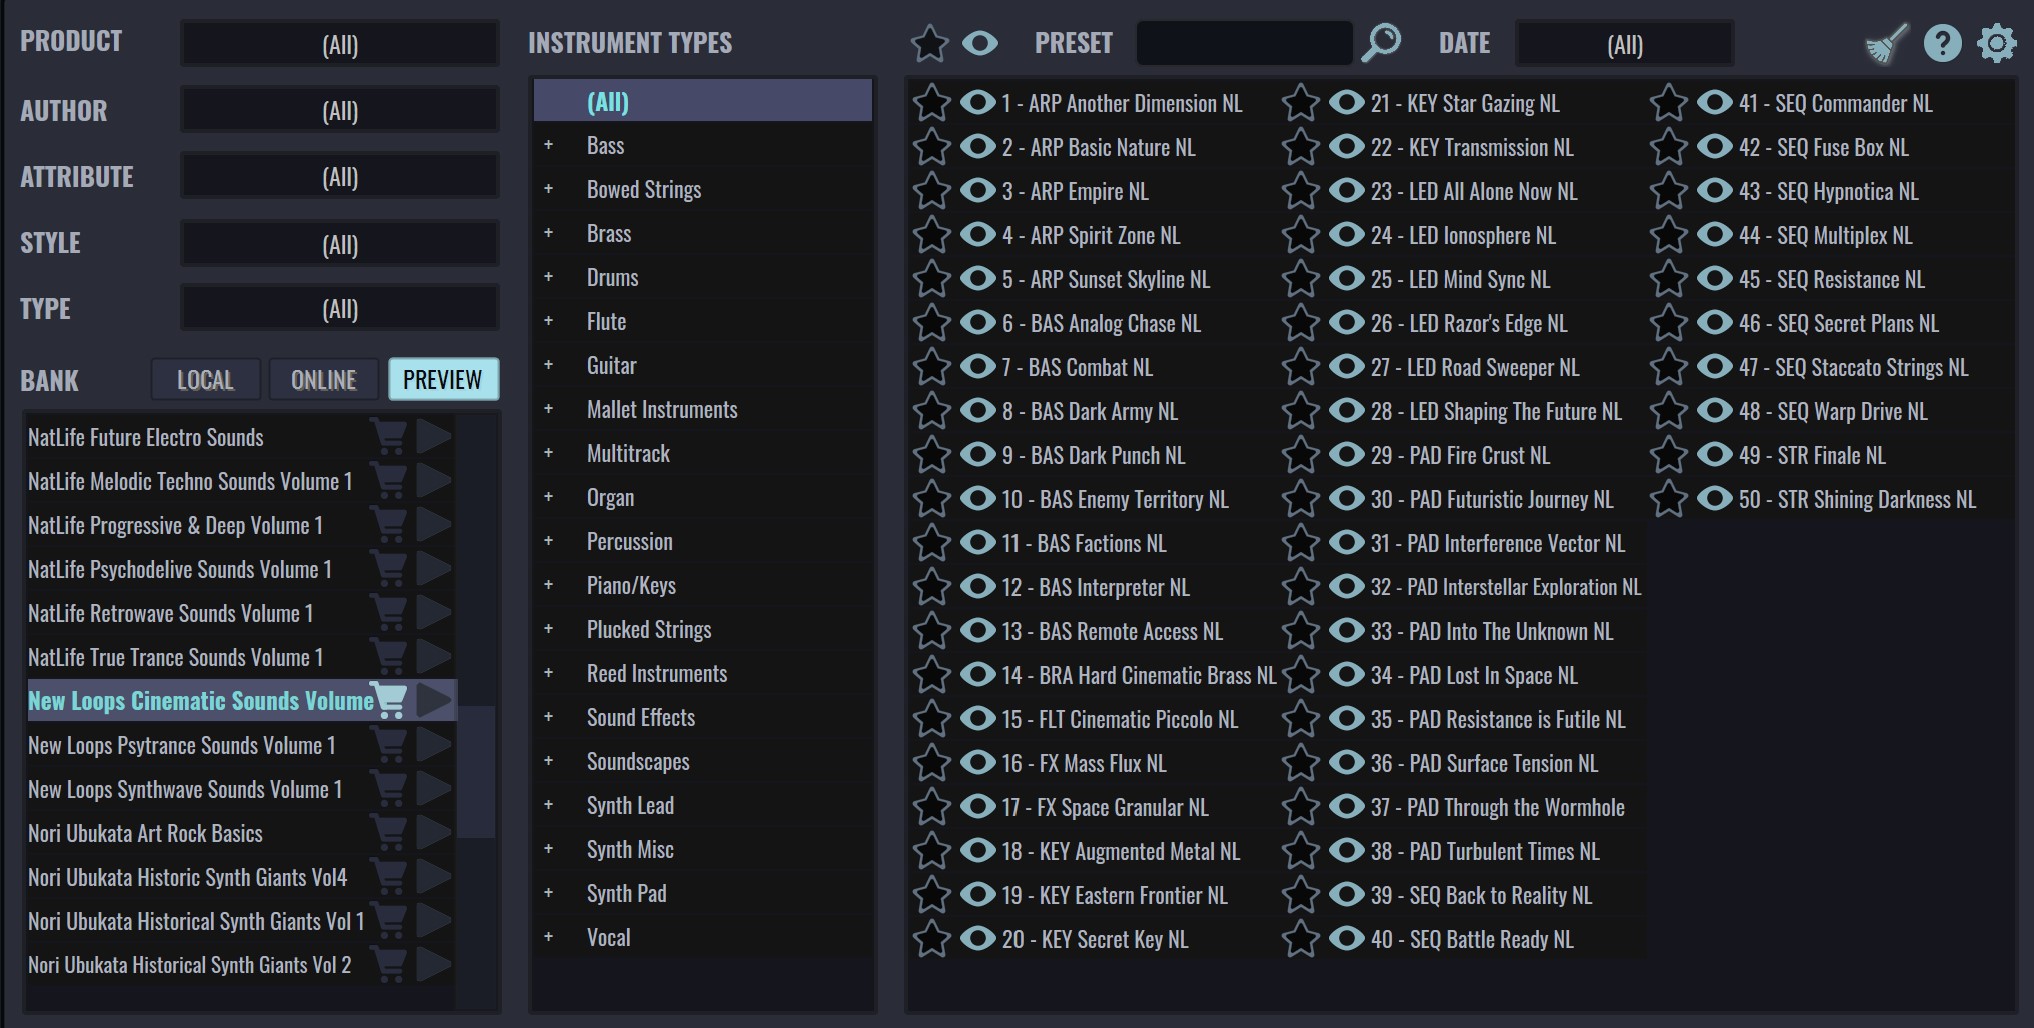The image size is (2034, 1028).
Task: Select NatLife Retrowave Sounds Volume 1 bank
Action: (x=171, y=613)
